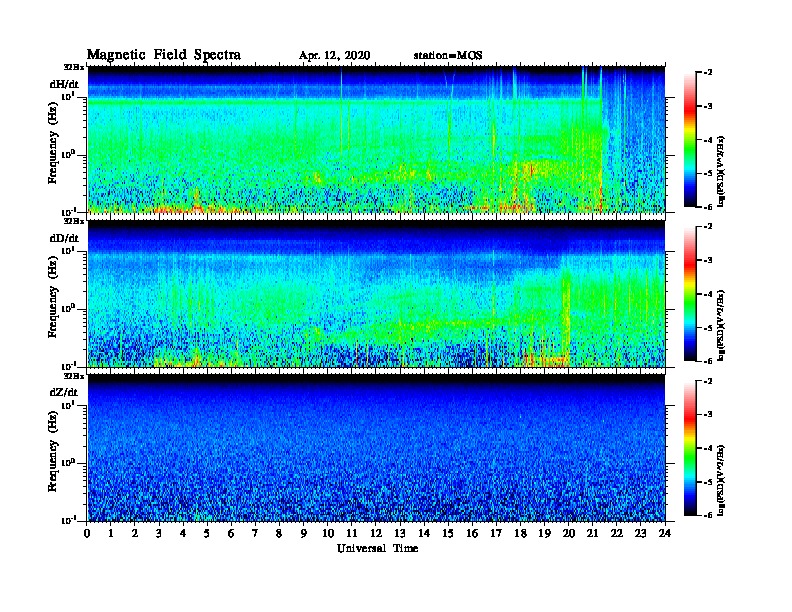
Task: Click the '-2' value on dH/dt color scale
Action: pyautogui.click(x=708, y=73)
